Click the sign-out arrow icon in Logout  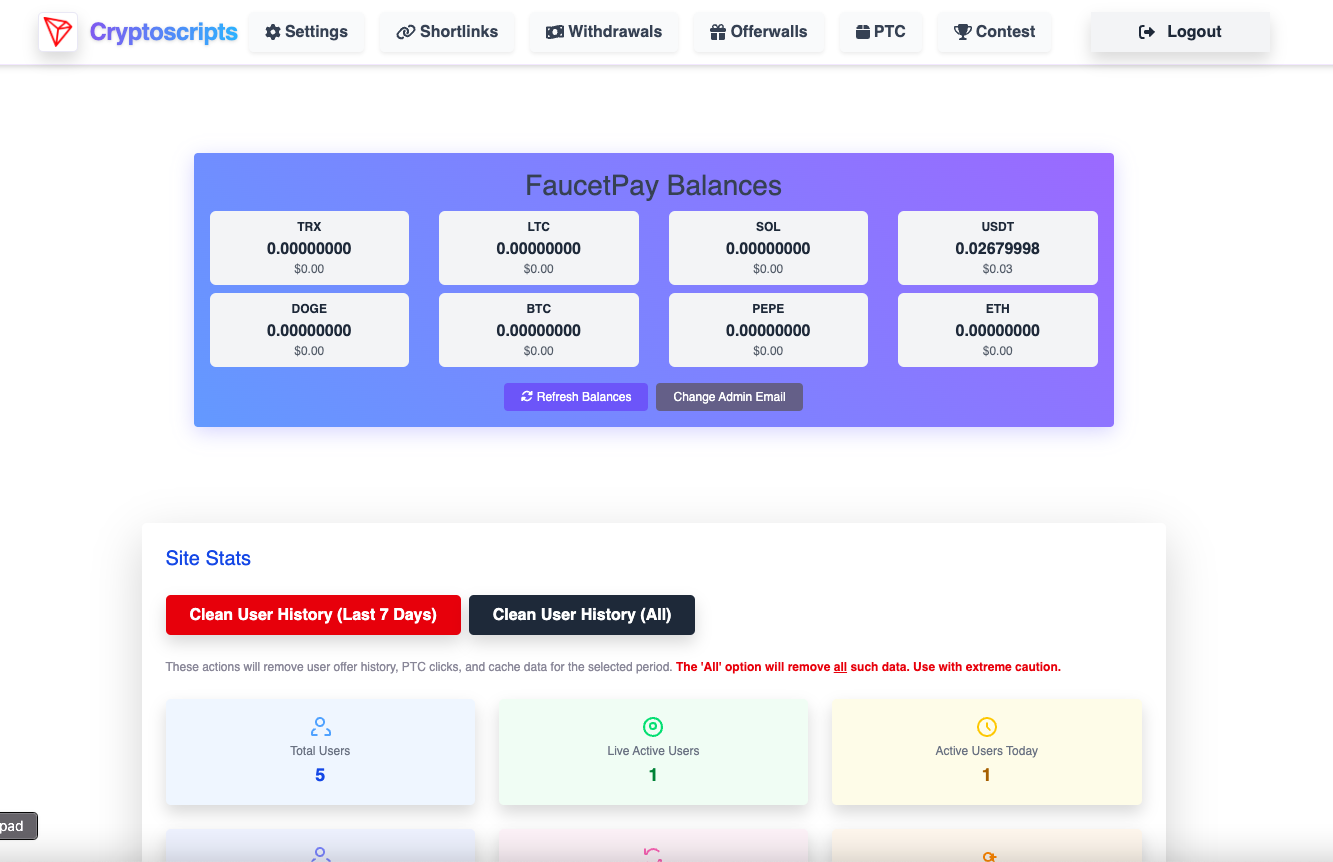tap(1147, 32)
